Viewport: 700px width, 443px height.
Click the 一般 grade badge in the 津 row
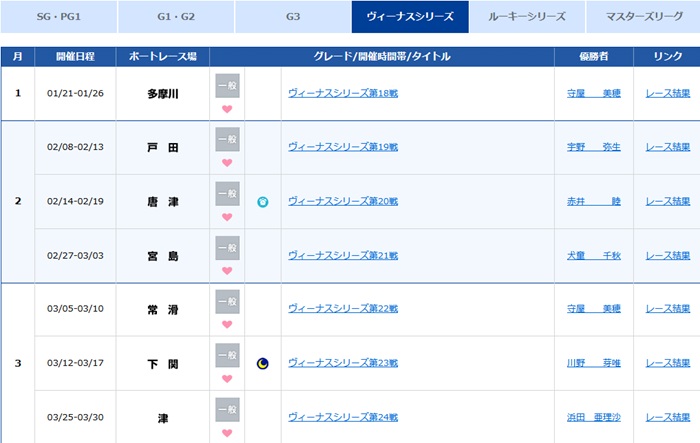tap(227, 410)
